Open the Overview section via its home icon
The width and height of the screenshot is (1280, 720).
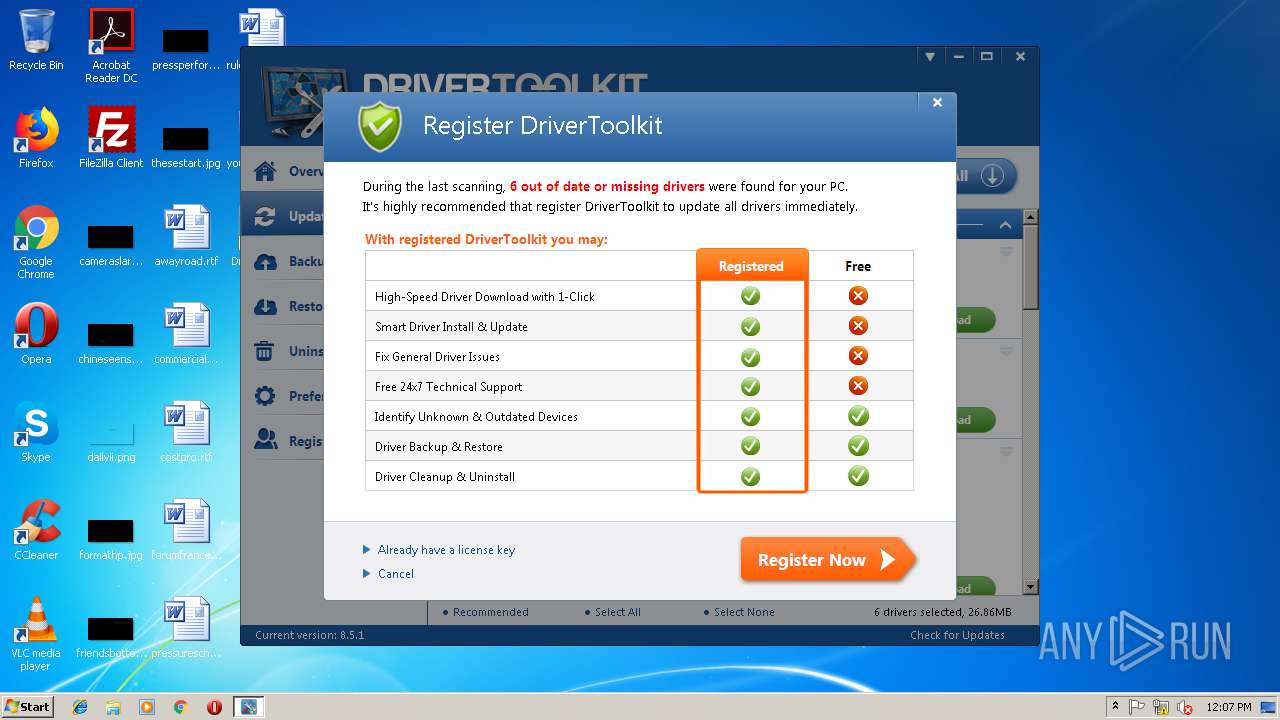(x=265, y=171)
